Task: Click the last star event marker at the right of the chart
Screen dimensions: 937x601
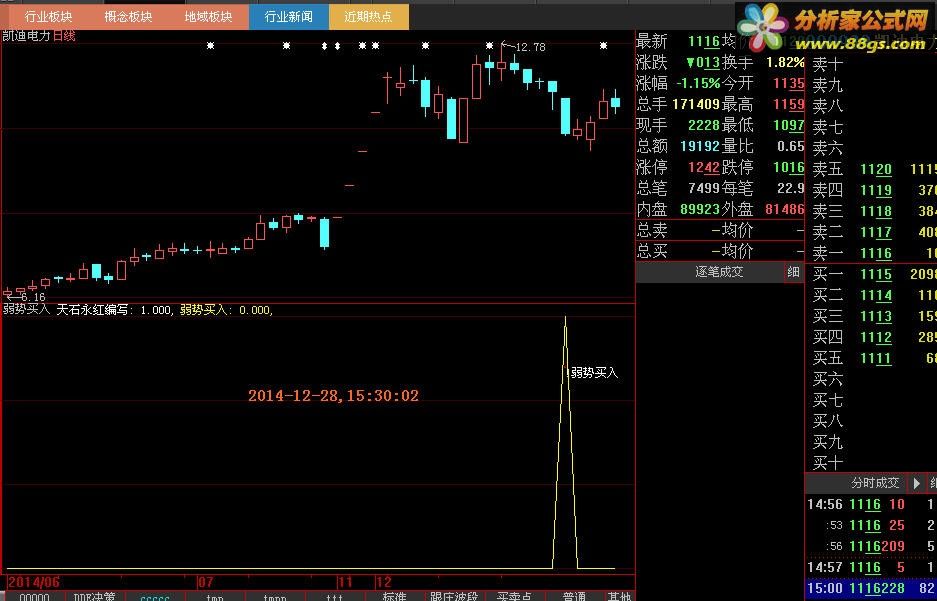Action: pyautogui.click(x=604, y=45)
